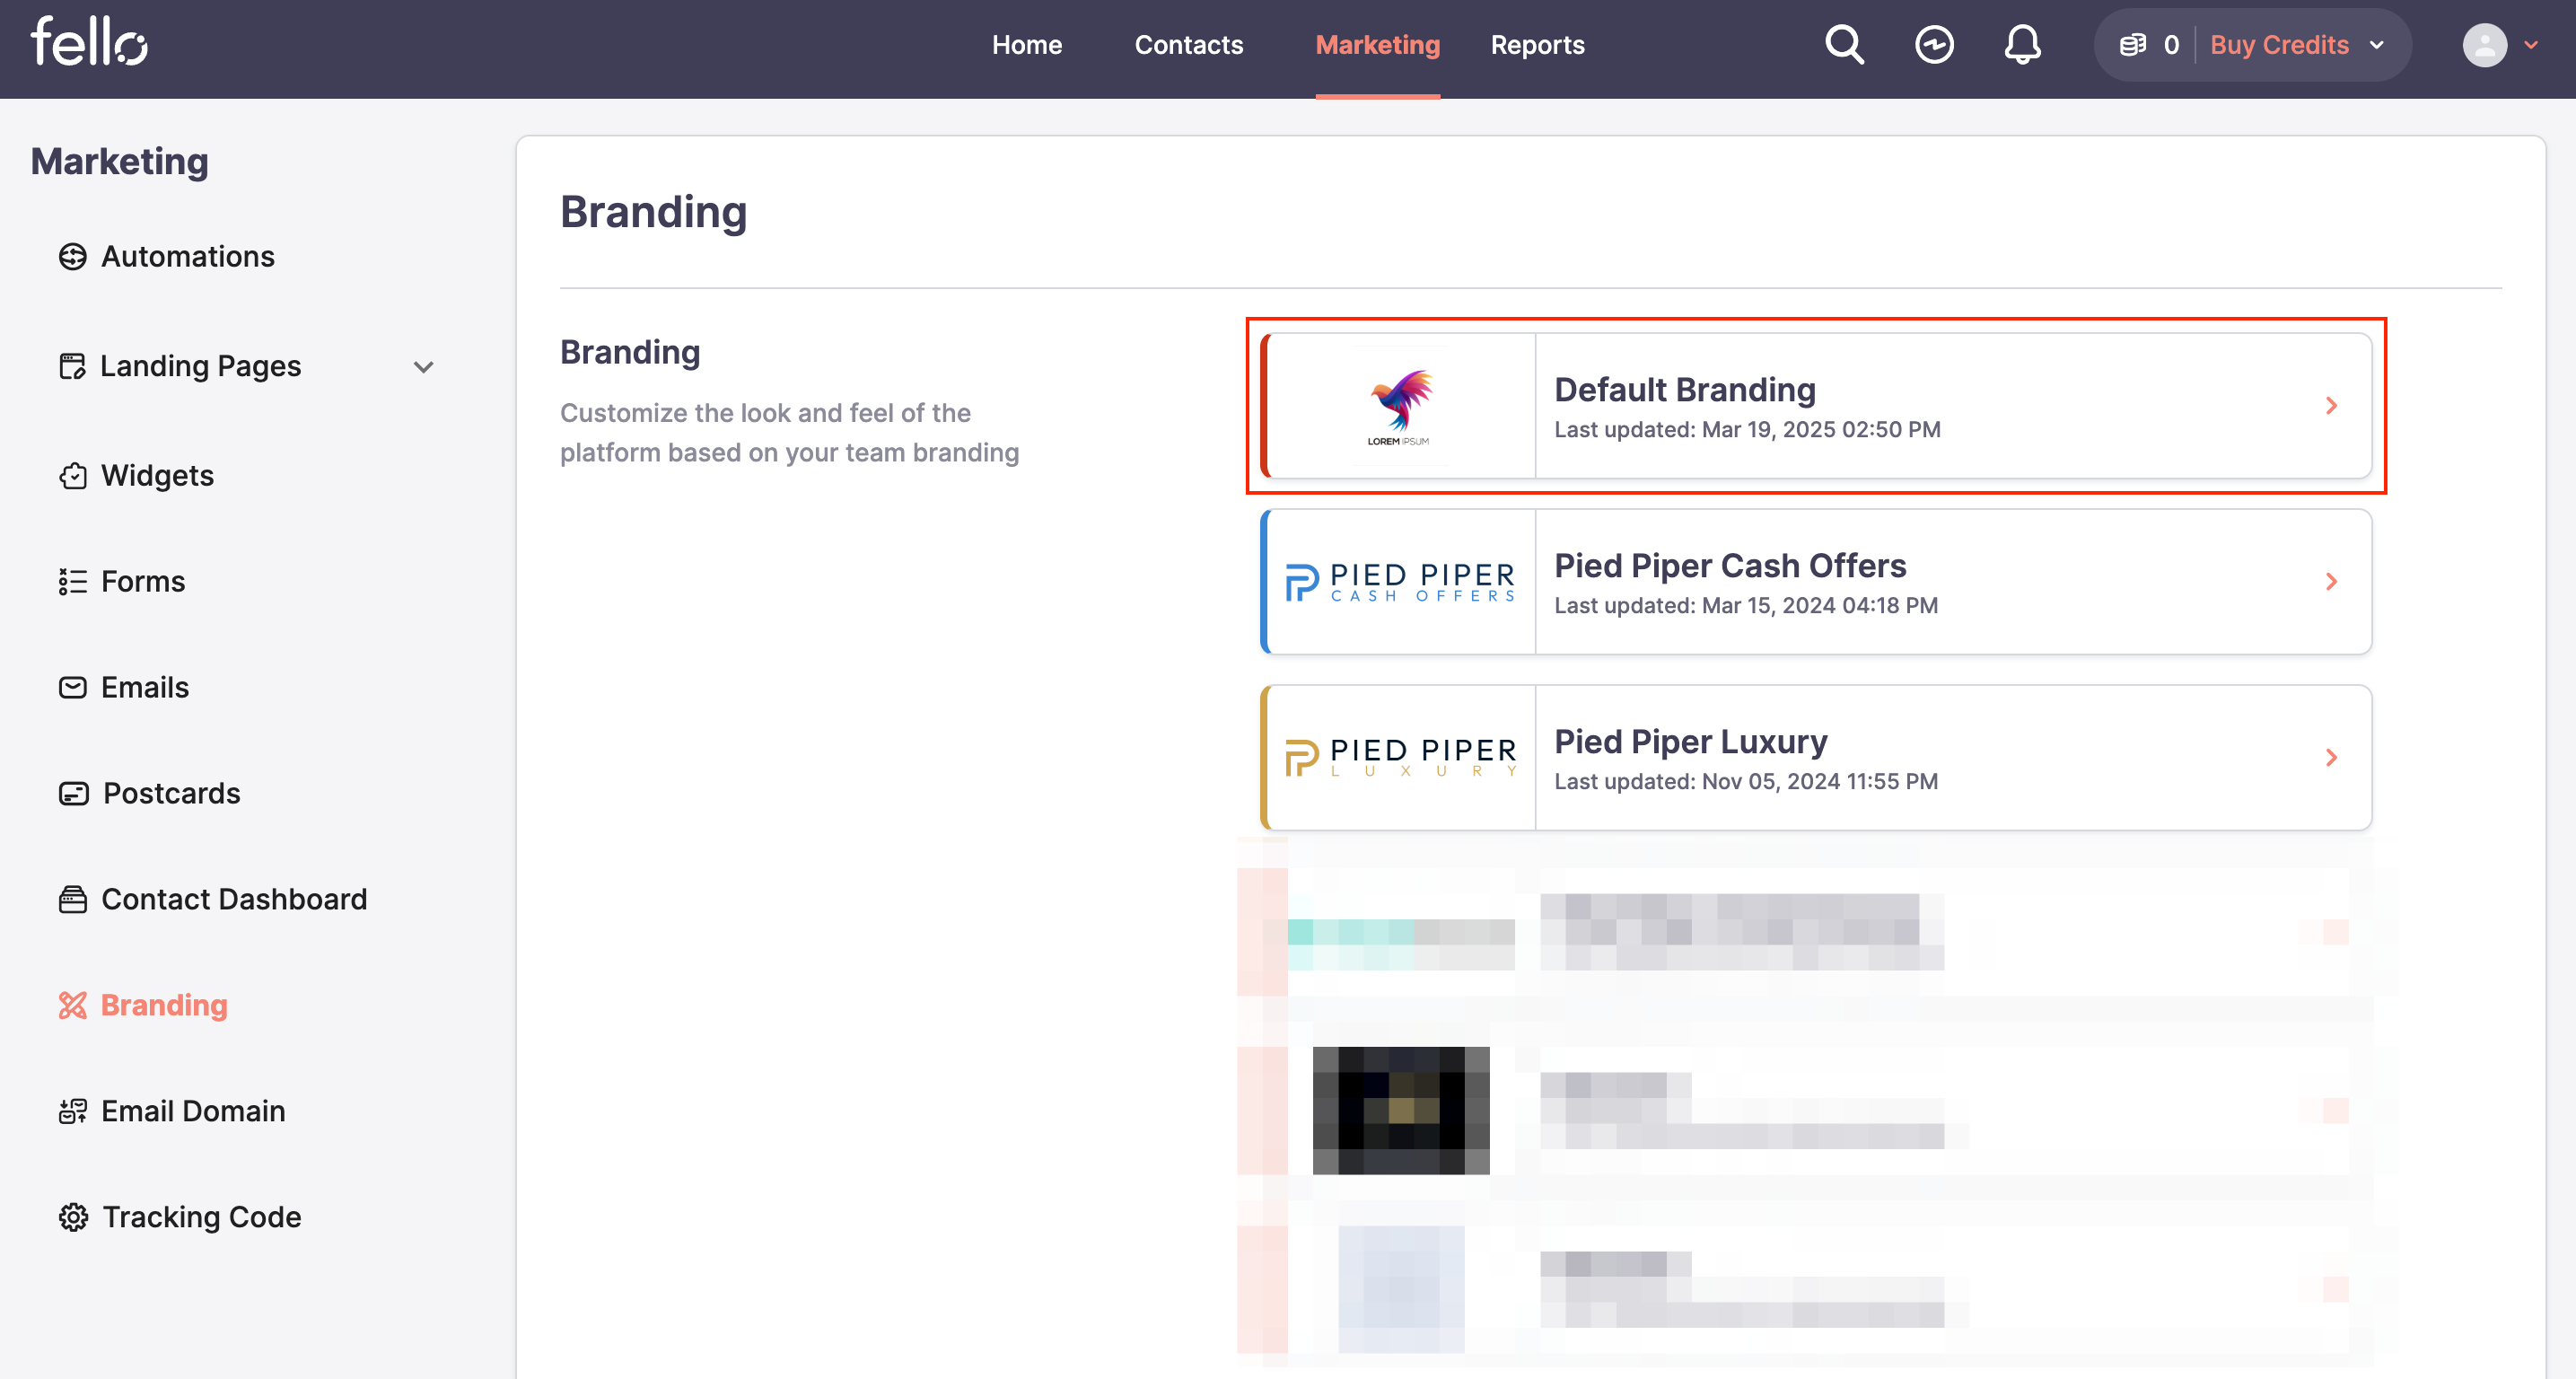Open Contact Dashboard section
2576x1379 pixels.
point(234,900)
